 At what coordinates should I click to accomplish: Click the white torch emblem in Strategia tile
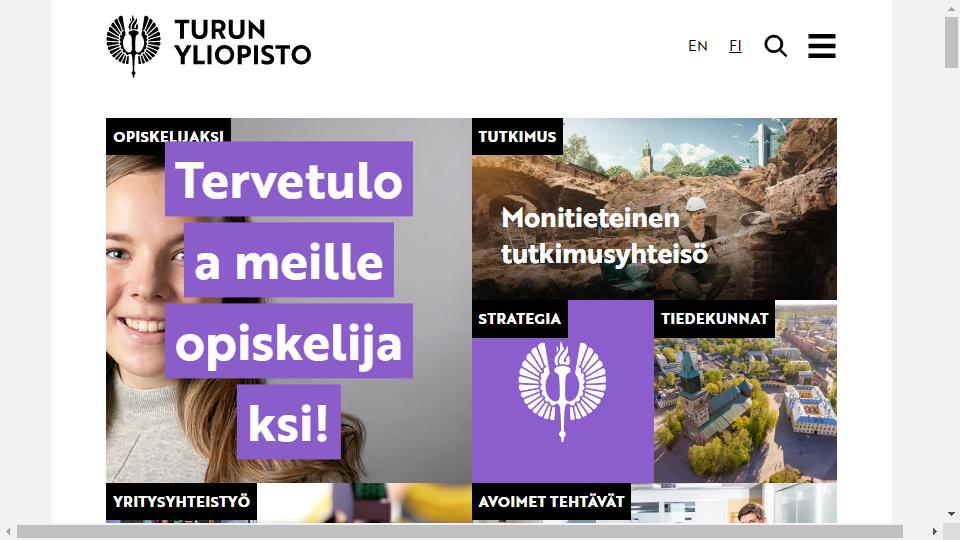point(562,391)
